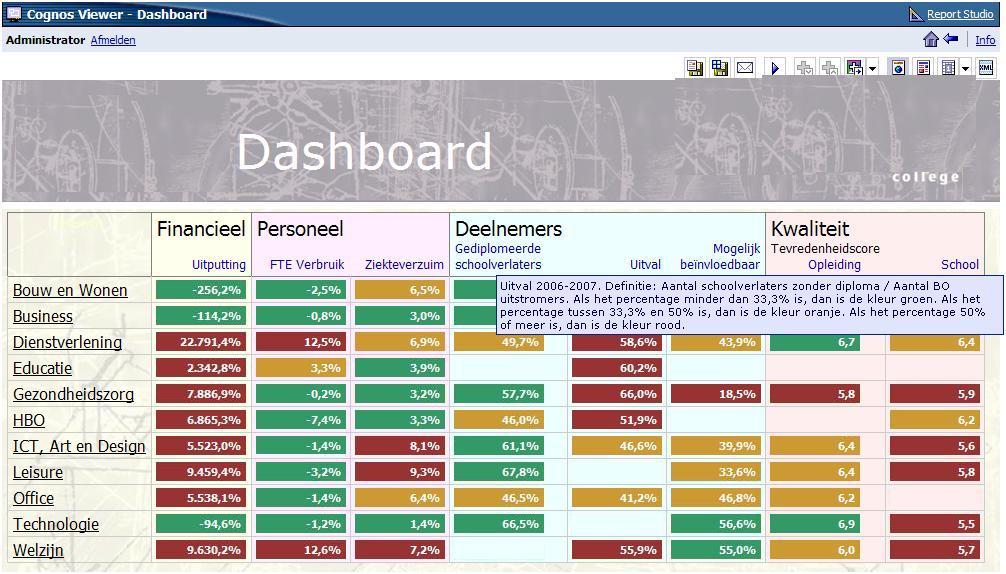
Task: Click the 6,9 Opleiding score for Technologie
Action: tap(815, 524)
